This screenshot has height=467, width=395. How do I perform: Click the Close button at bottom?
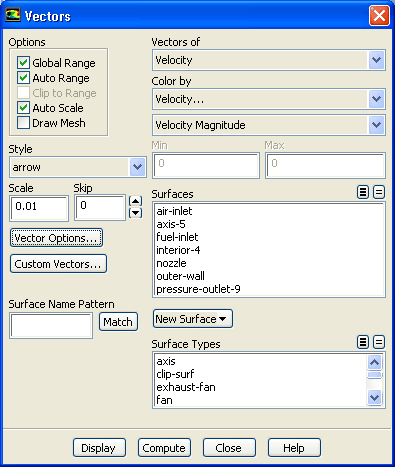(229, 448)
